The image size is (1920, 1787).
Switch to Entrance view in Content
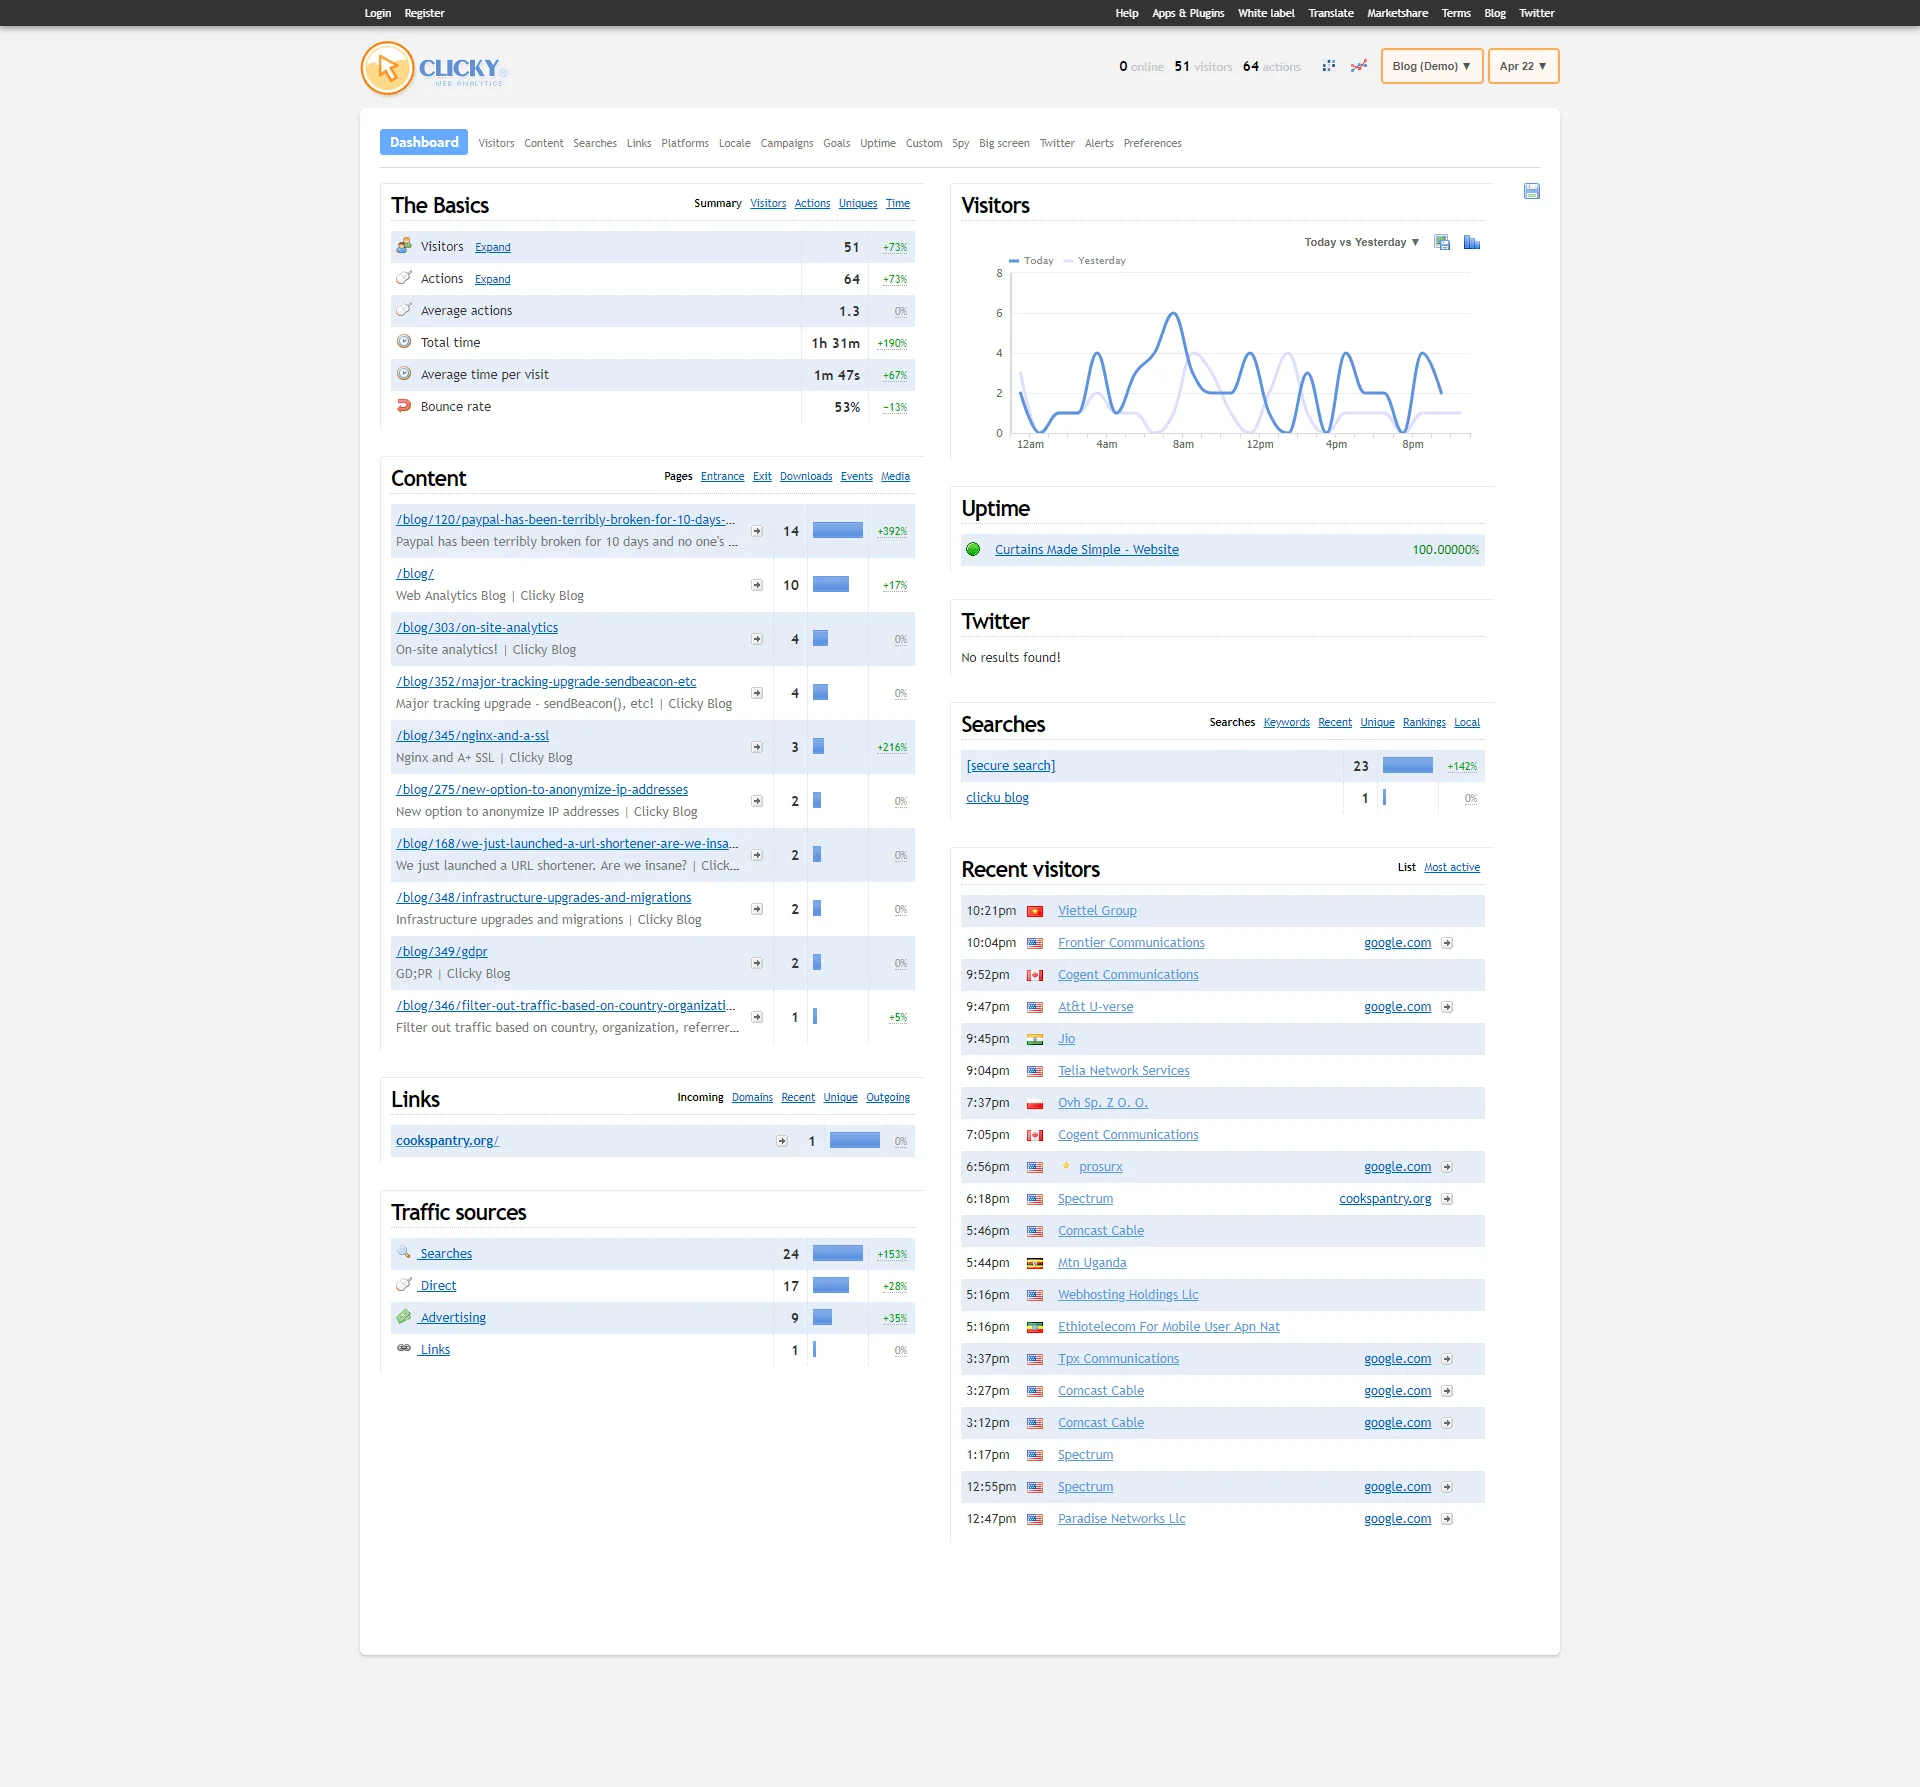coord(722,476)
